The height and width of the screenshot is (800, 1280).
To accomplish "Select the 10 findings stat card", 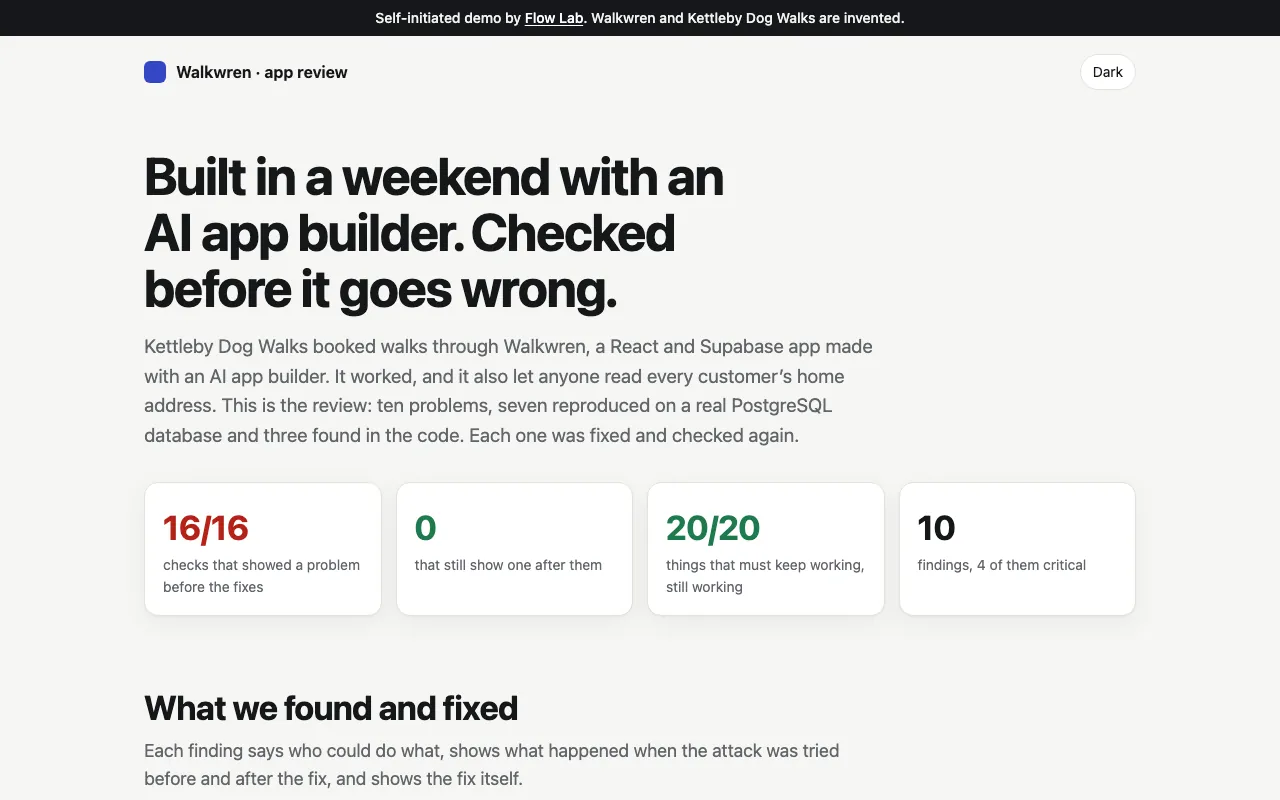I will pyautogui.click(x=1017, y=549).
